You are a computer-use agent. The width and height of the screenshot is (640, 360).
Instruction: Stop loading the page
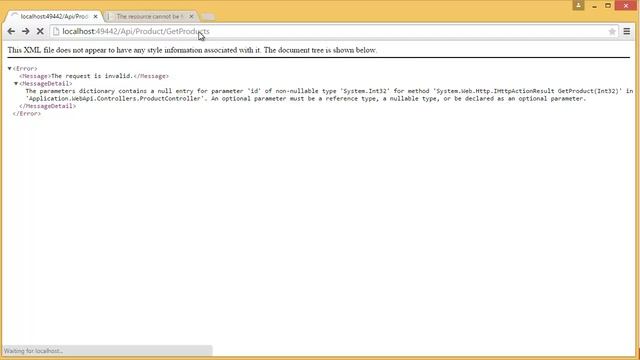pyautogui.click(x=40, y=31)
